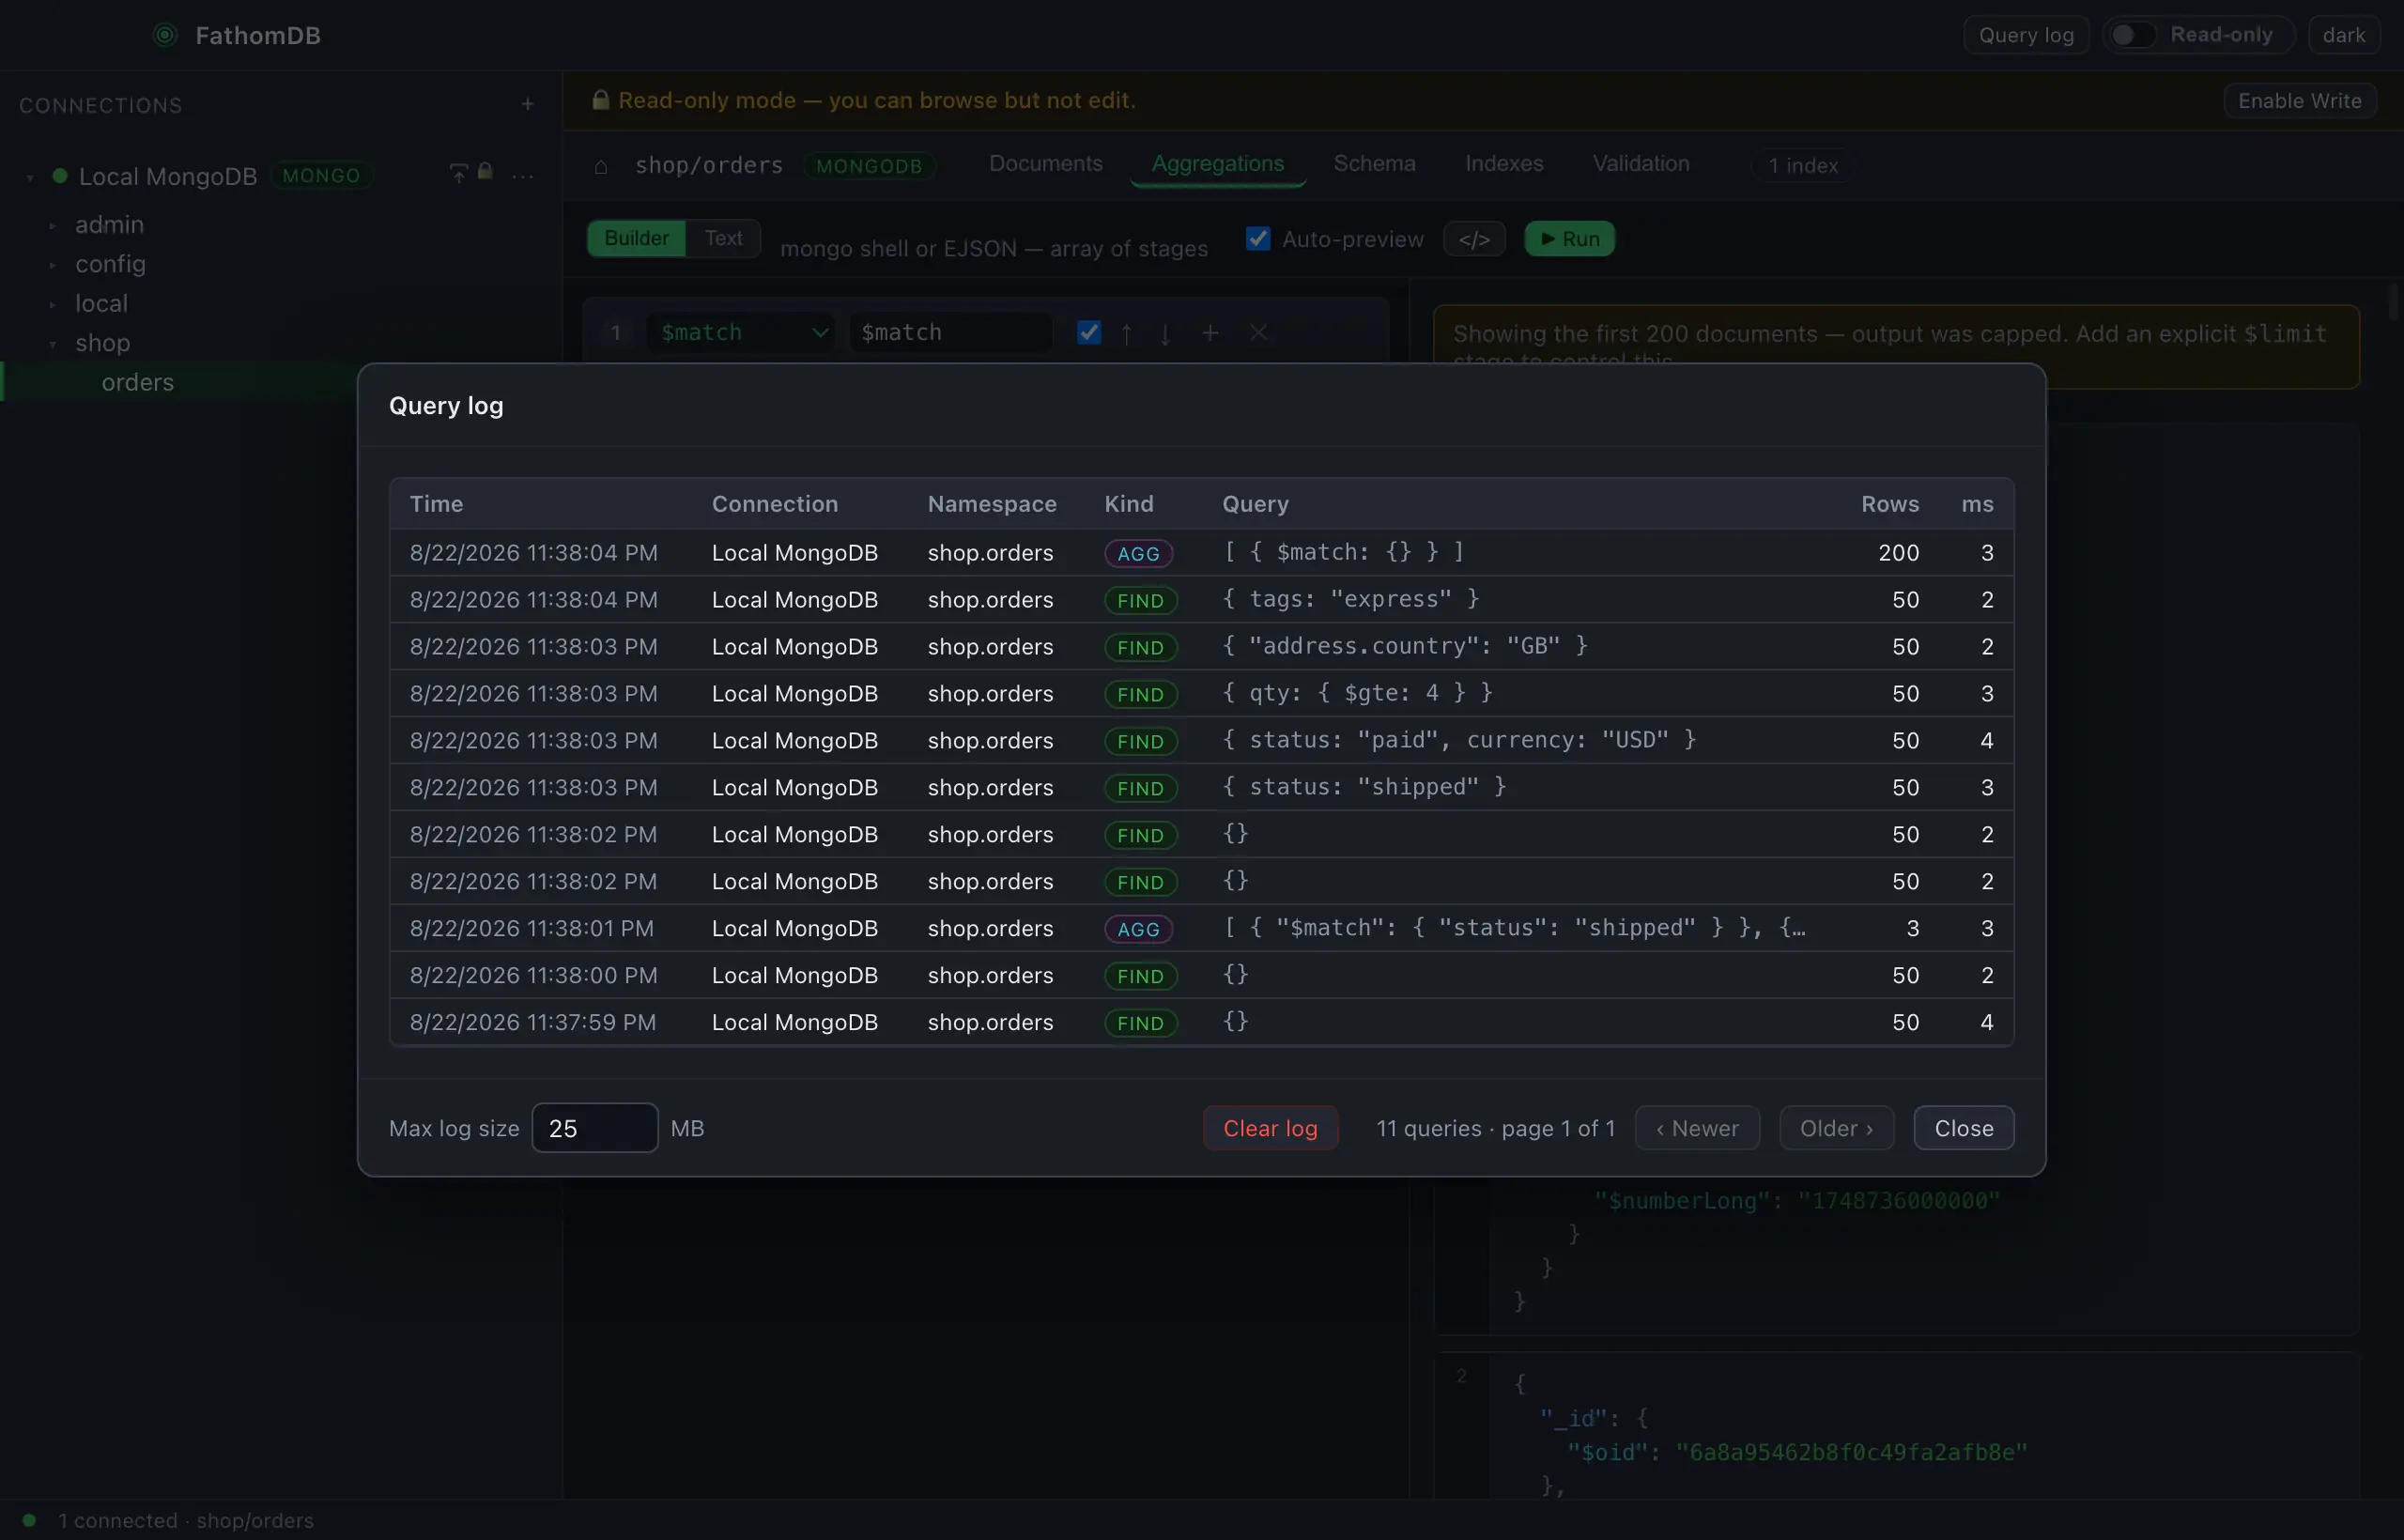
Task: Click the $match stage name field
Action: click(950, 332)
